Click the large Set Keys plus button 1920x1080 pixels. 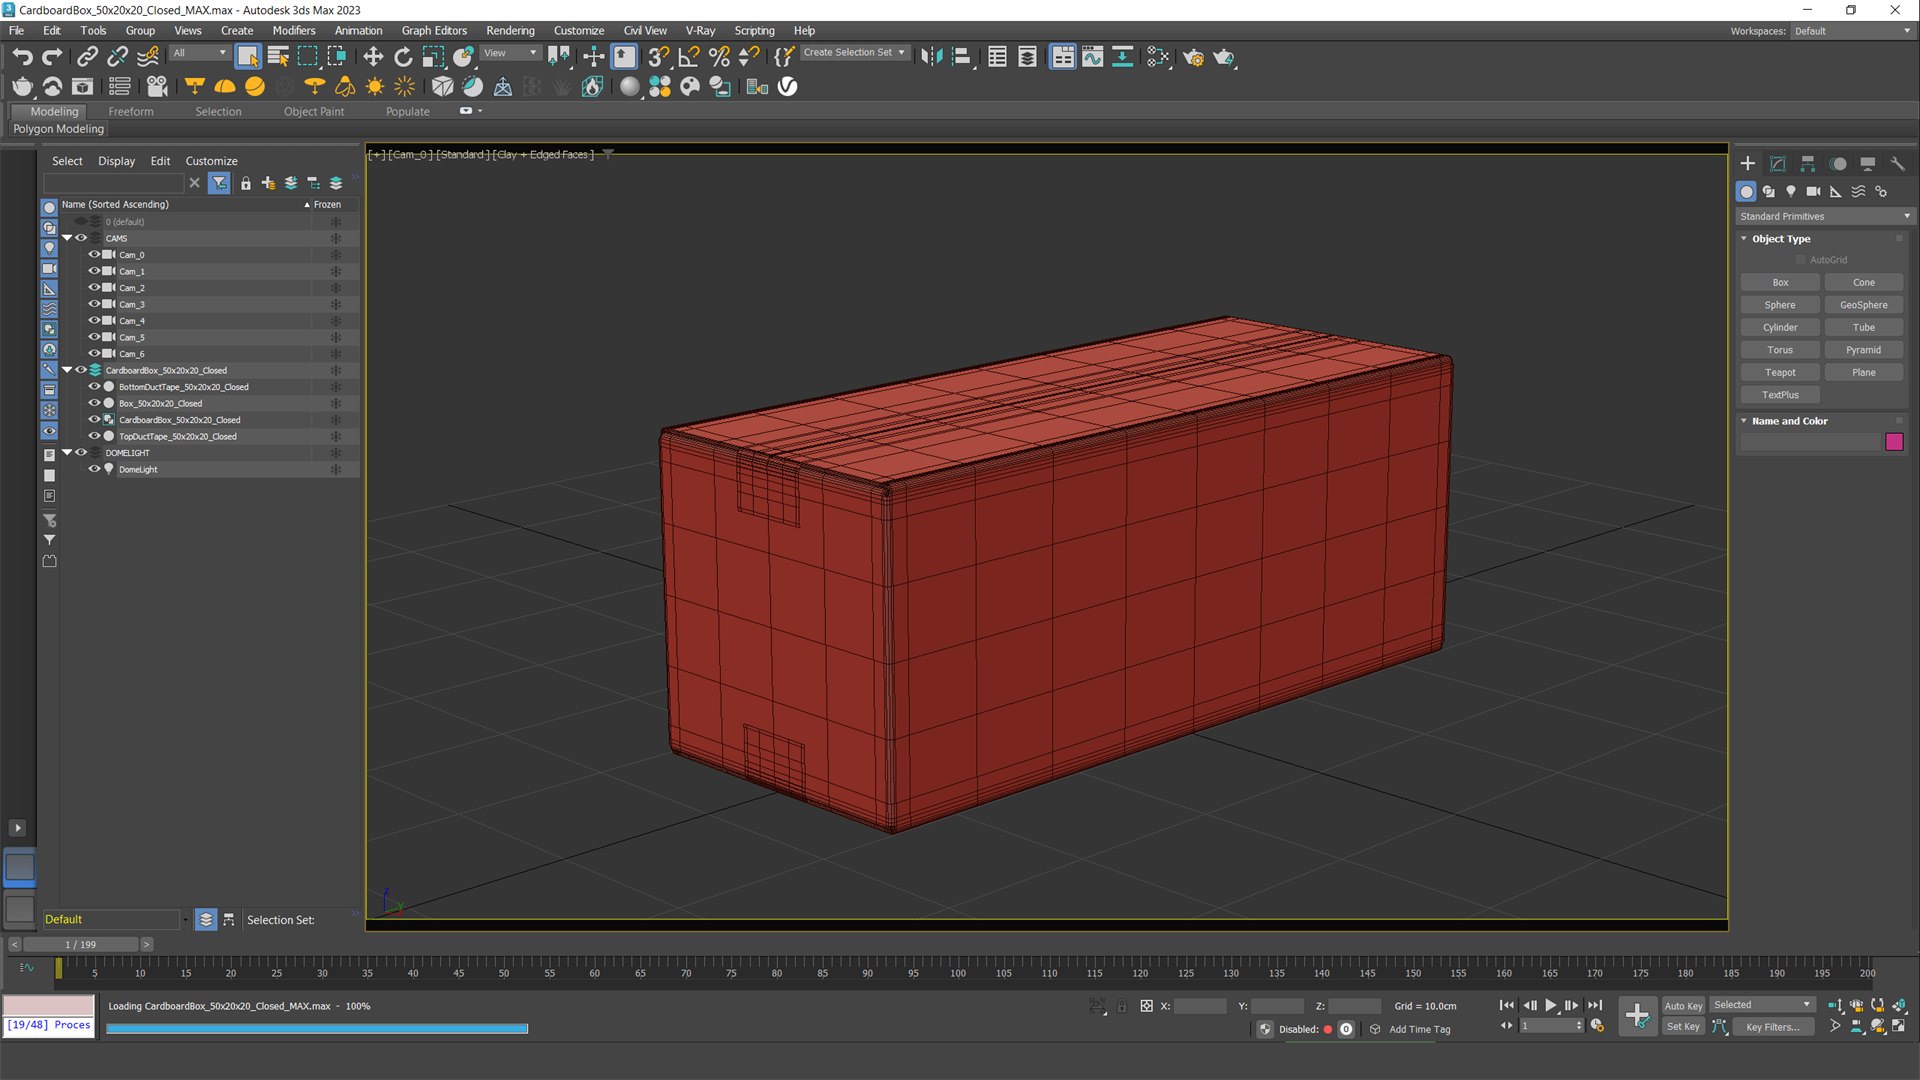1637,1016
